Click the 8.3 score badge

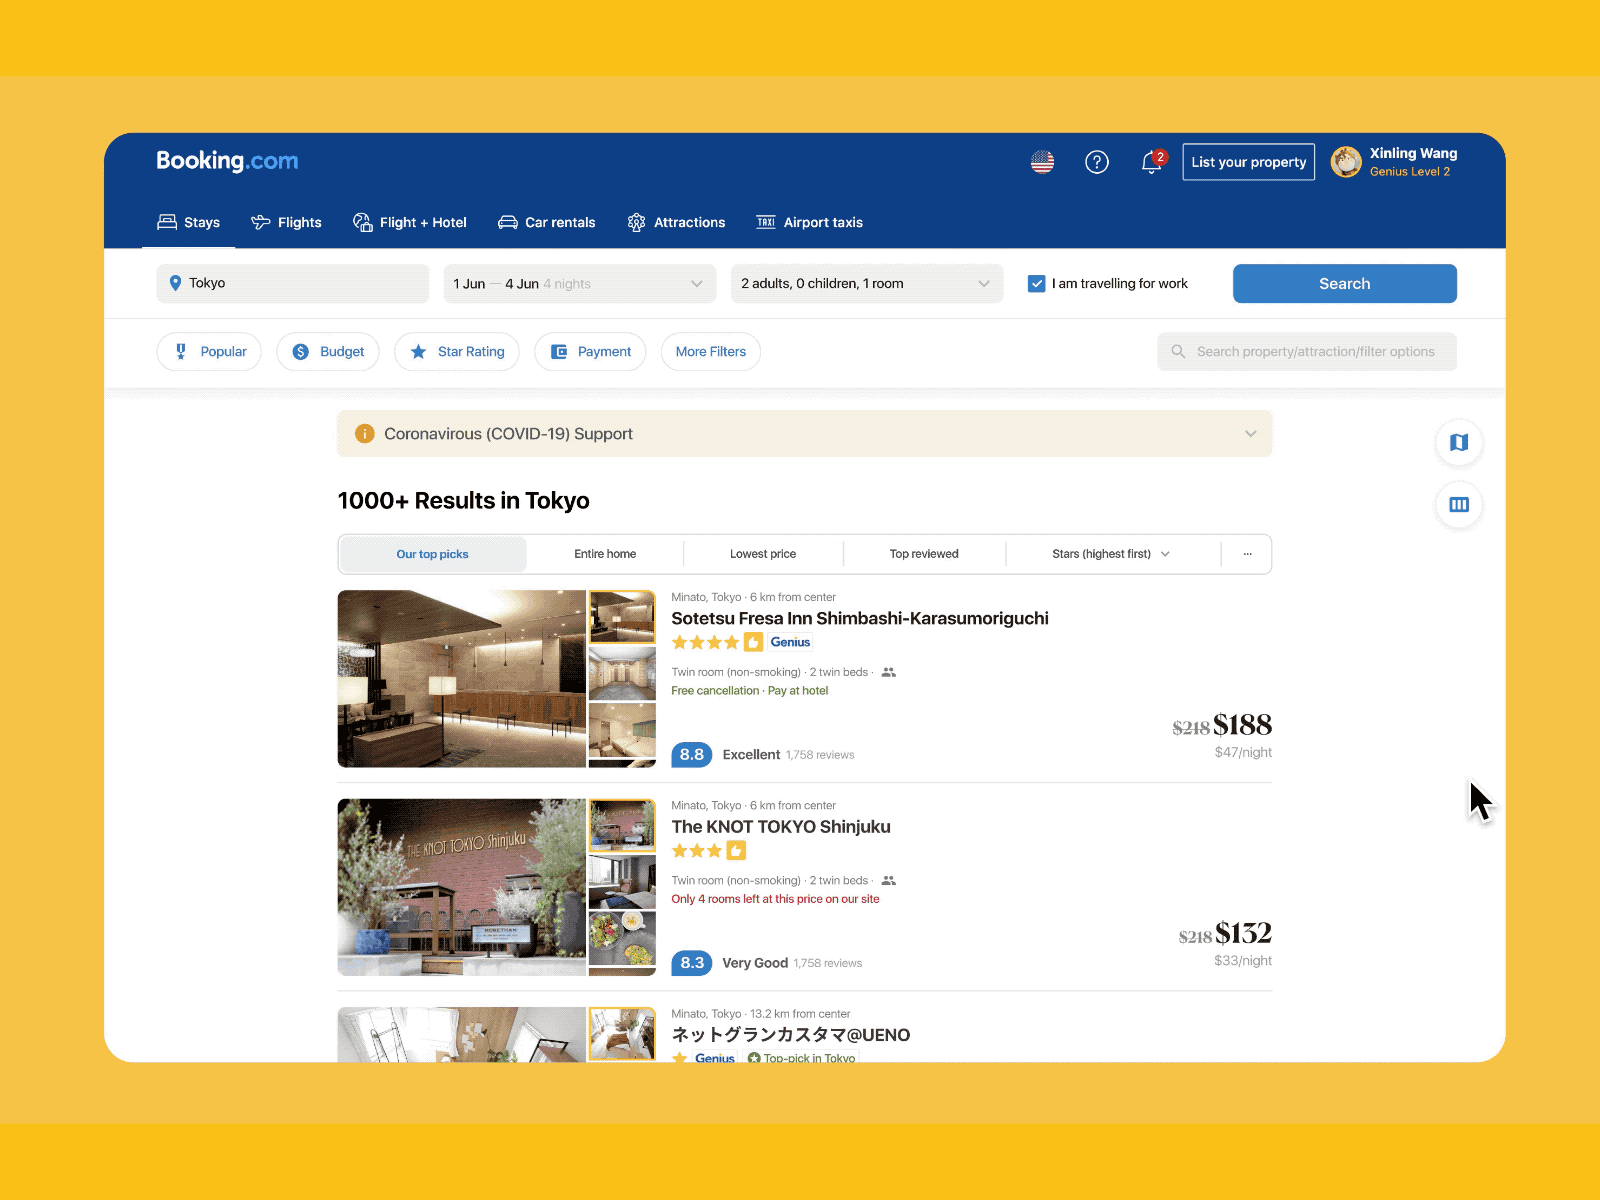click(692, 963)
